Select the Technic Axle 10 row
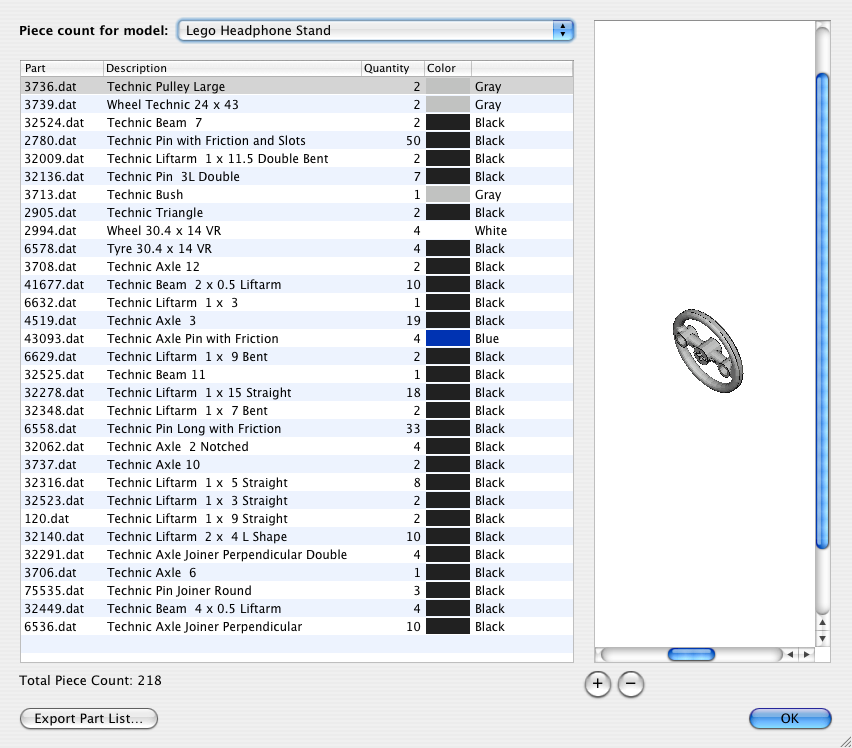This screenshot has width=852, height=748. point(297,464)
